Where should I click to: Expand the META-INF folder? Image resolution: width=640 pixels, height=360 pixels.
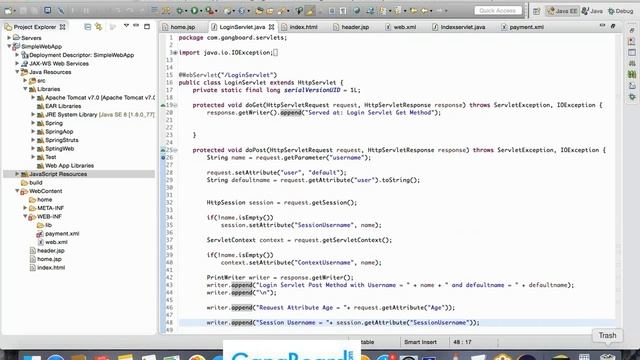tap(25, 208)
